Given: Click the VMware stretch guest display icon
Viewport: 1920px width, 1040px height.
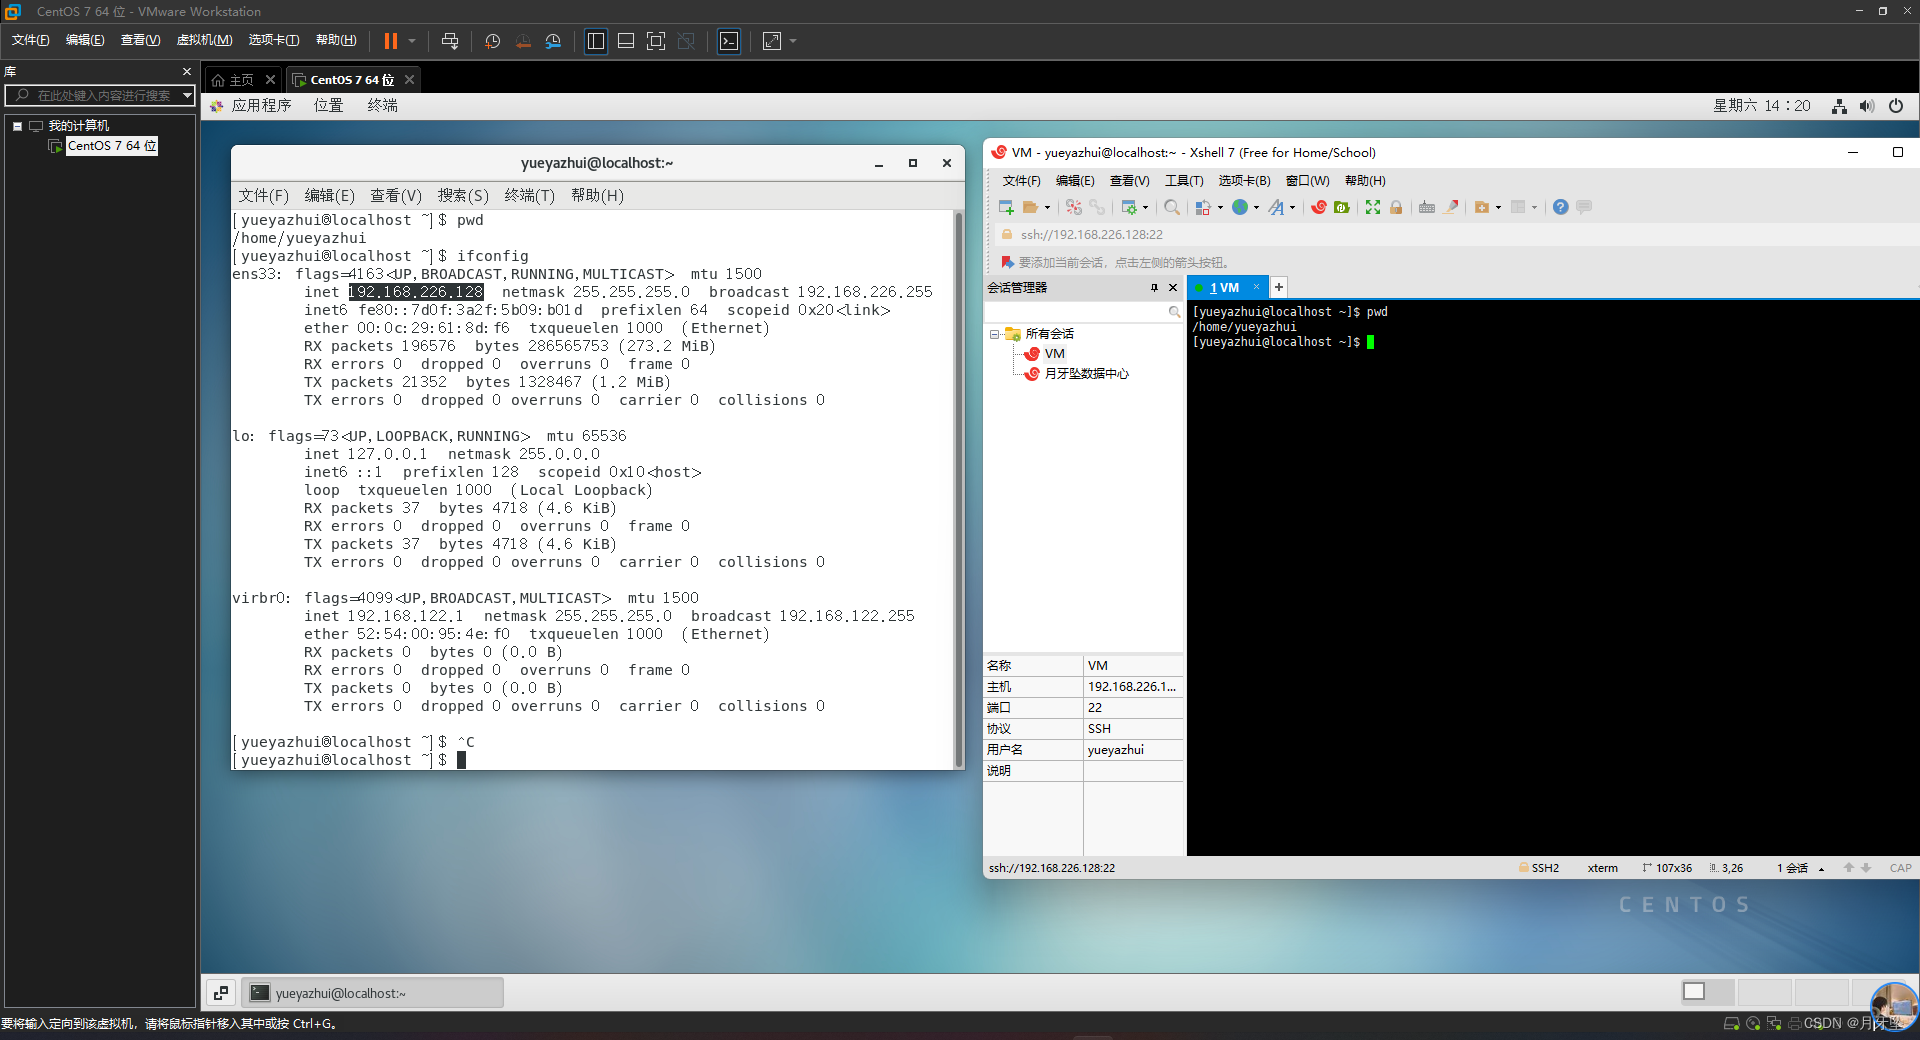Looking at the screenshot, I should [772, 41].
